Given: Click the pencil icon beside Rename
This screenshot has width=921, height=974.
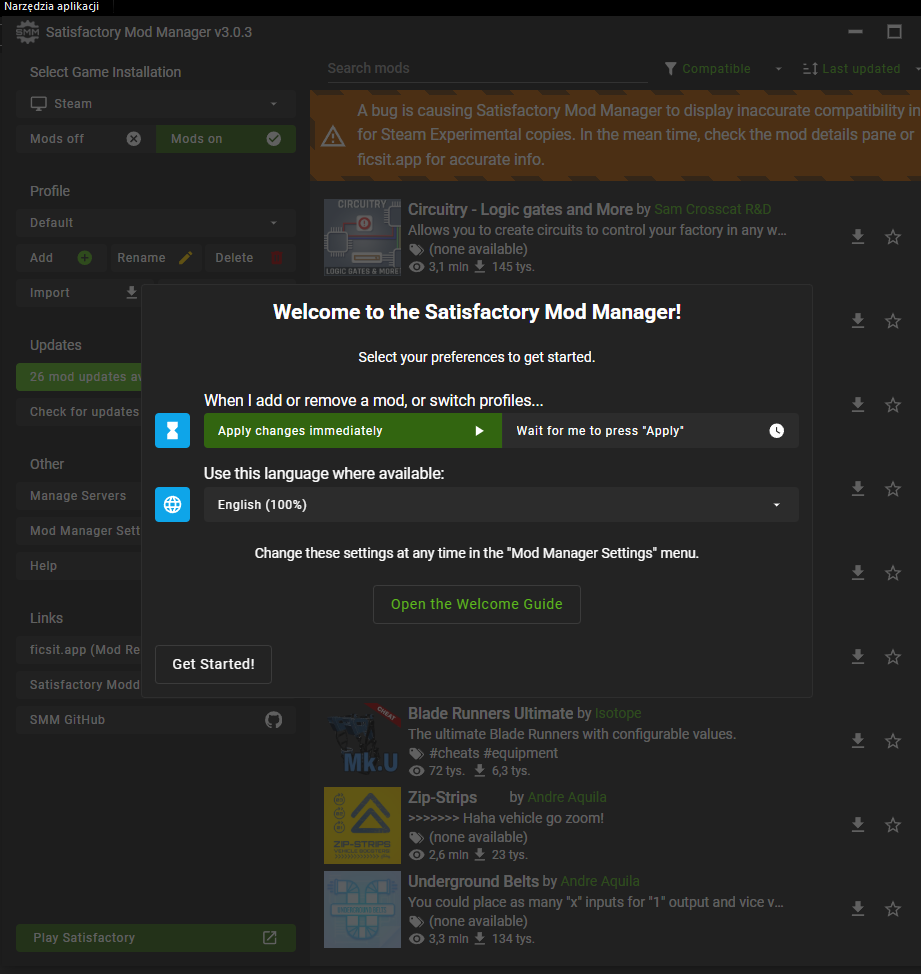Looking at the screenshot, I should tap(185, 258).
